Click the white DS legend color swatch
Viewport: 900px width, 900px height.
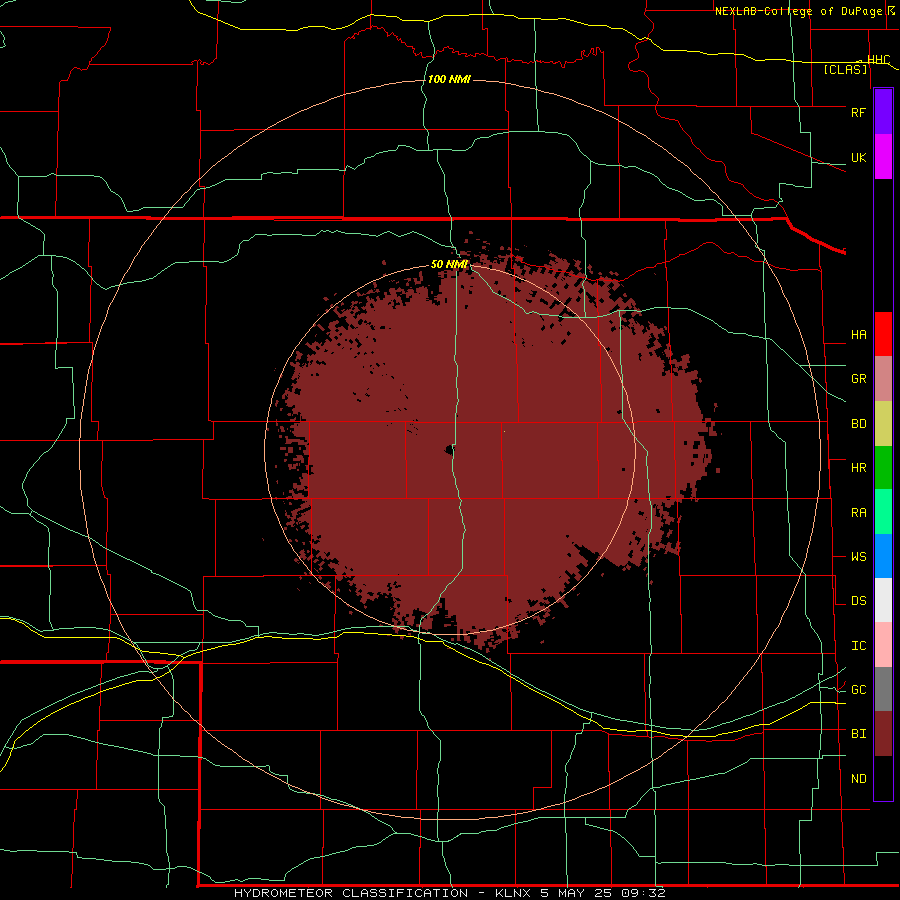(x=883, y=600)
